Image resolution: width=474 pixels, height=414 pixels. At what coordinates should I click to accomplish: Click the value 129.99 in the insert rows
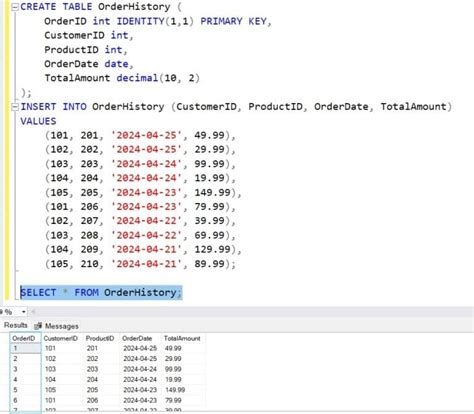pos(212,249)
